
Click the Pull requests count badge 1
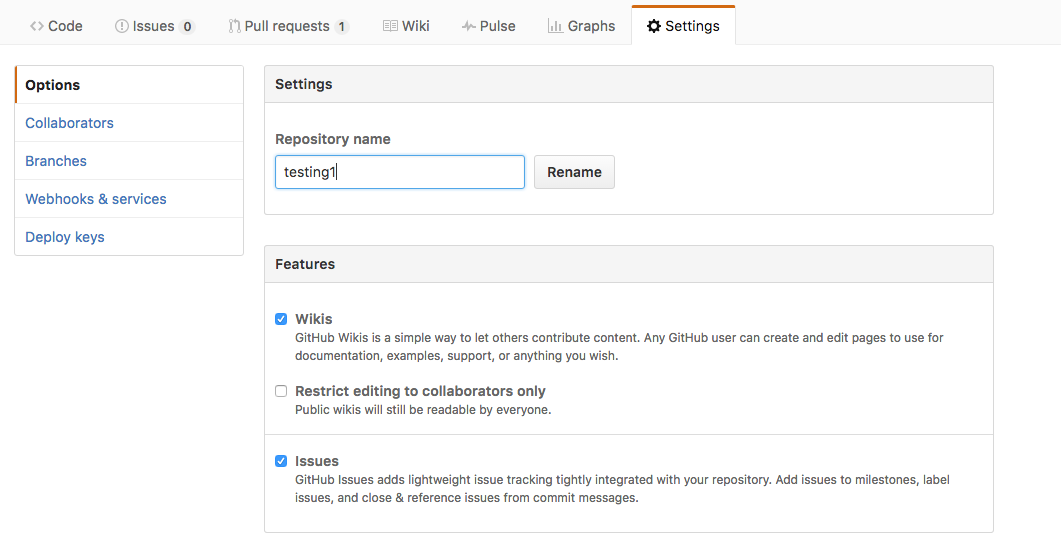(342, 26)
